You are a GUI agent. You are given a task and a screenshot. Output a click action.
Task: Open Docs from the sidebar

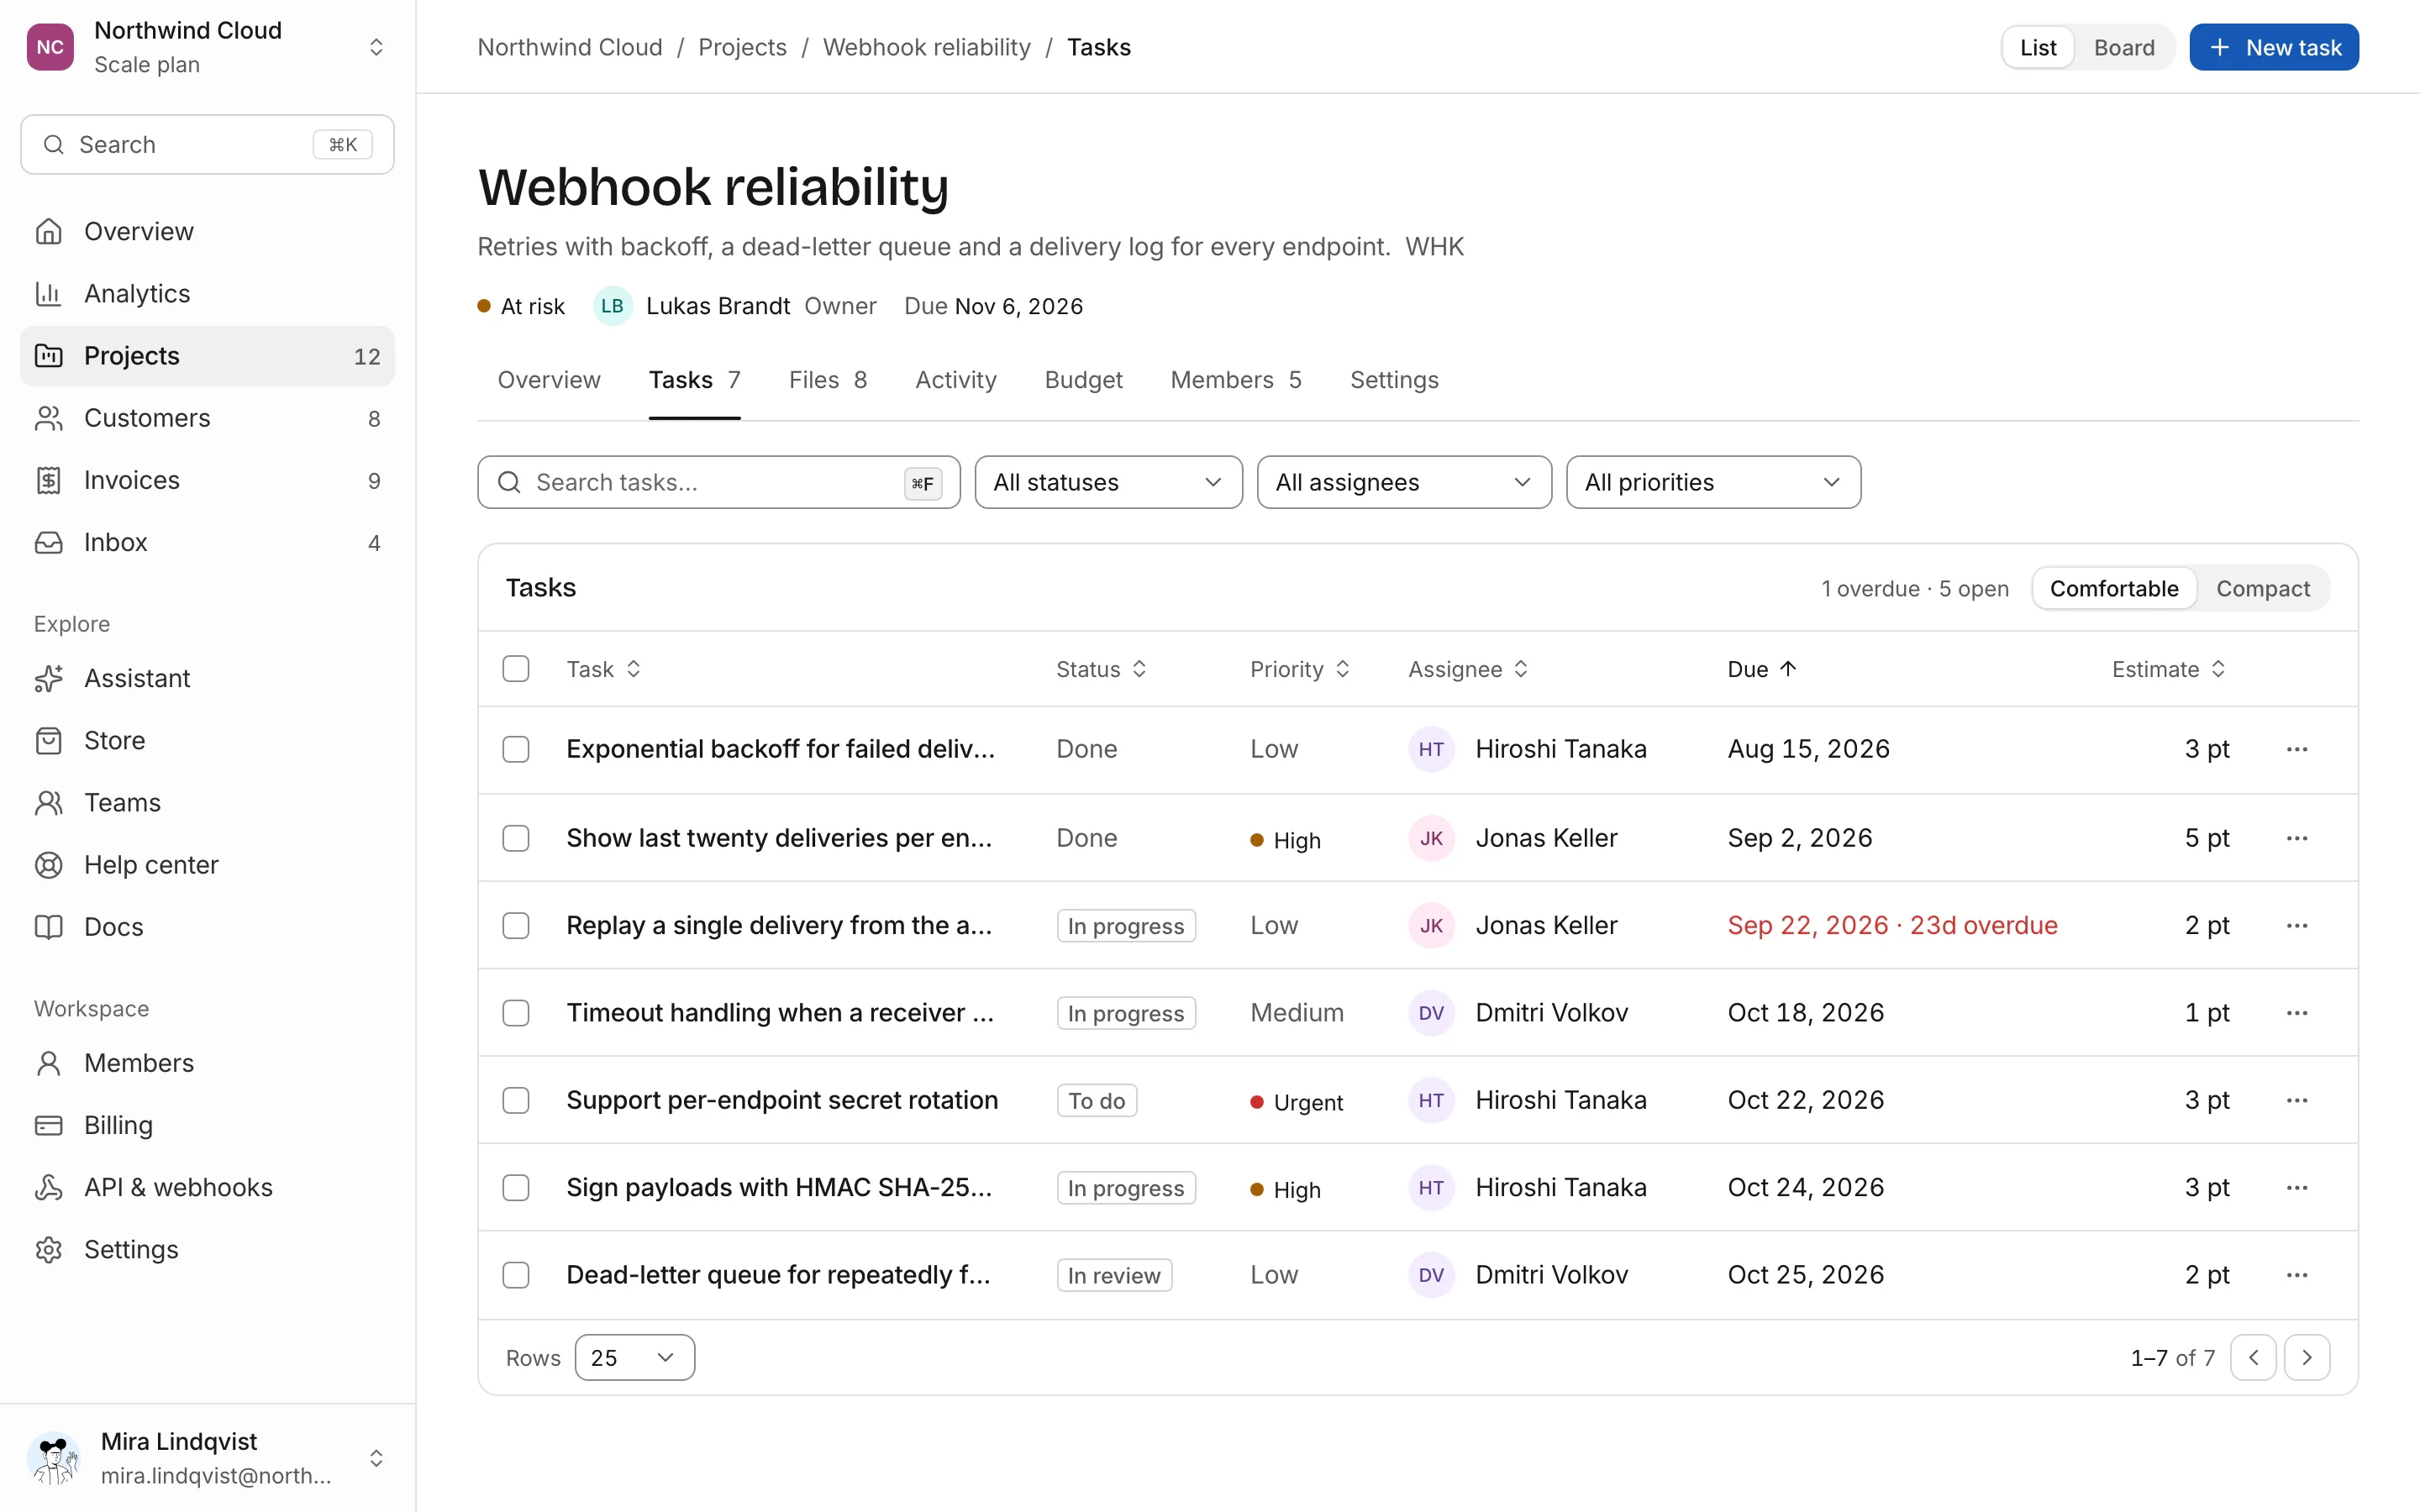point(207,926)
